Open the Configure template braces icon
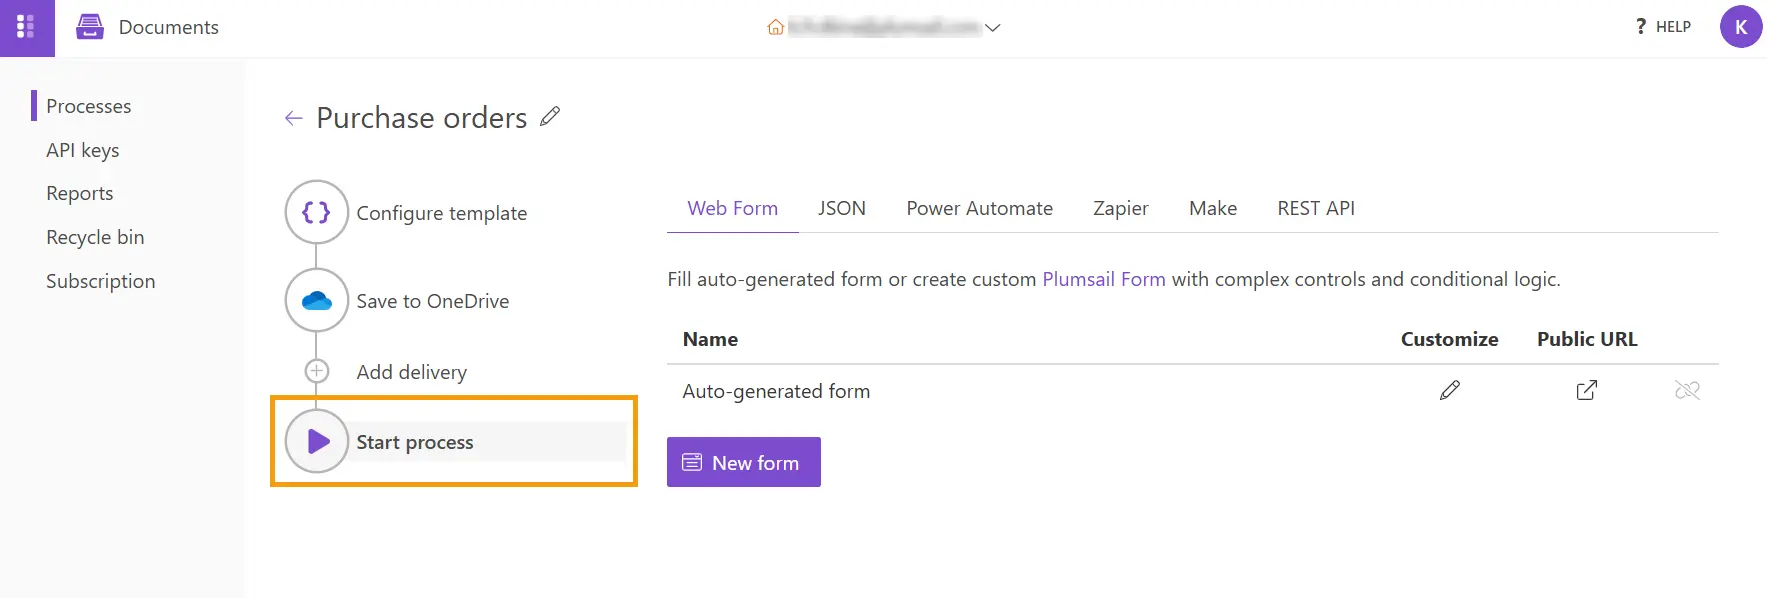1767x598 pixels. (x=317, y=212)
